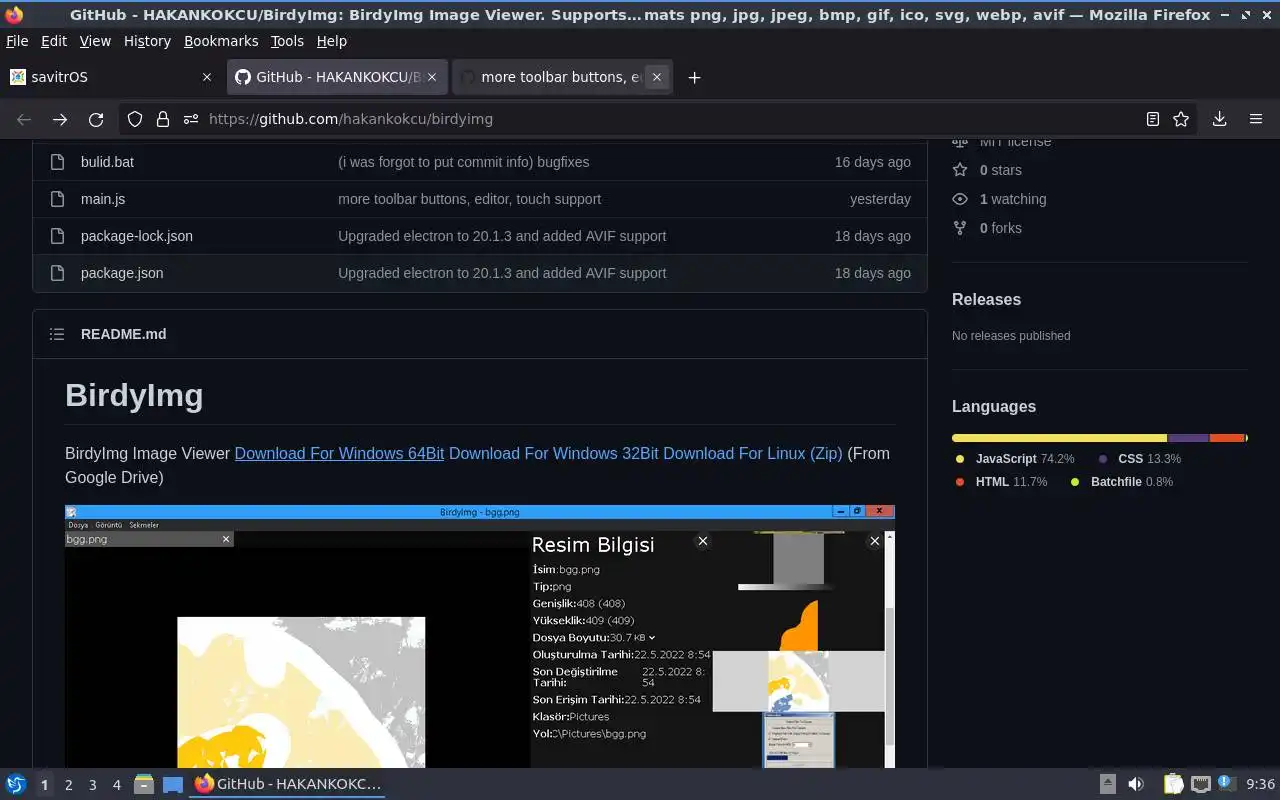Open the View menu
The width and height of the screenshot is (1280, 800).
point(95,41)
